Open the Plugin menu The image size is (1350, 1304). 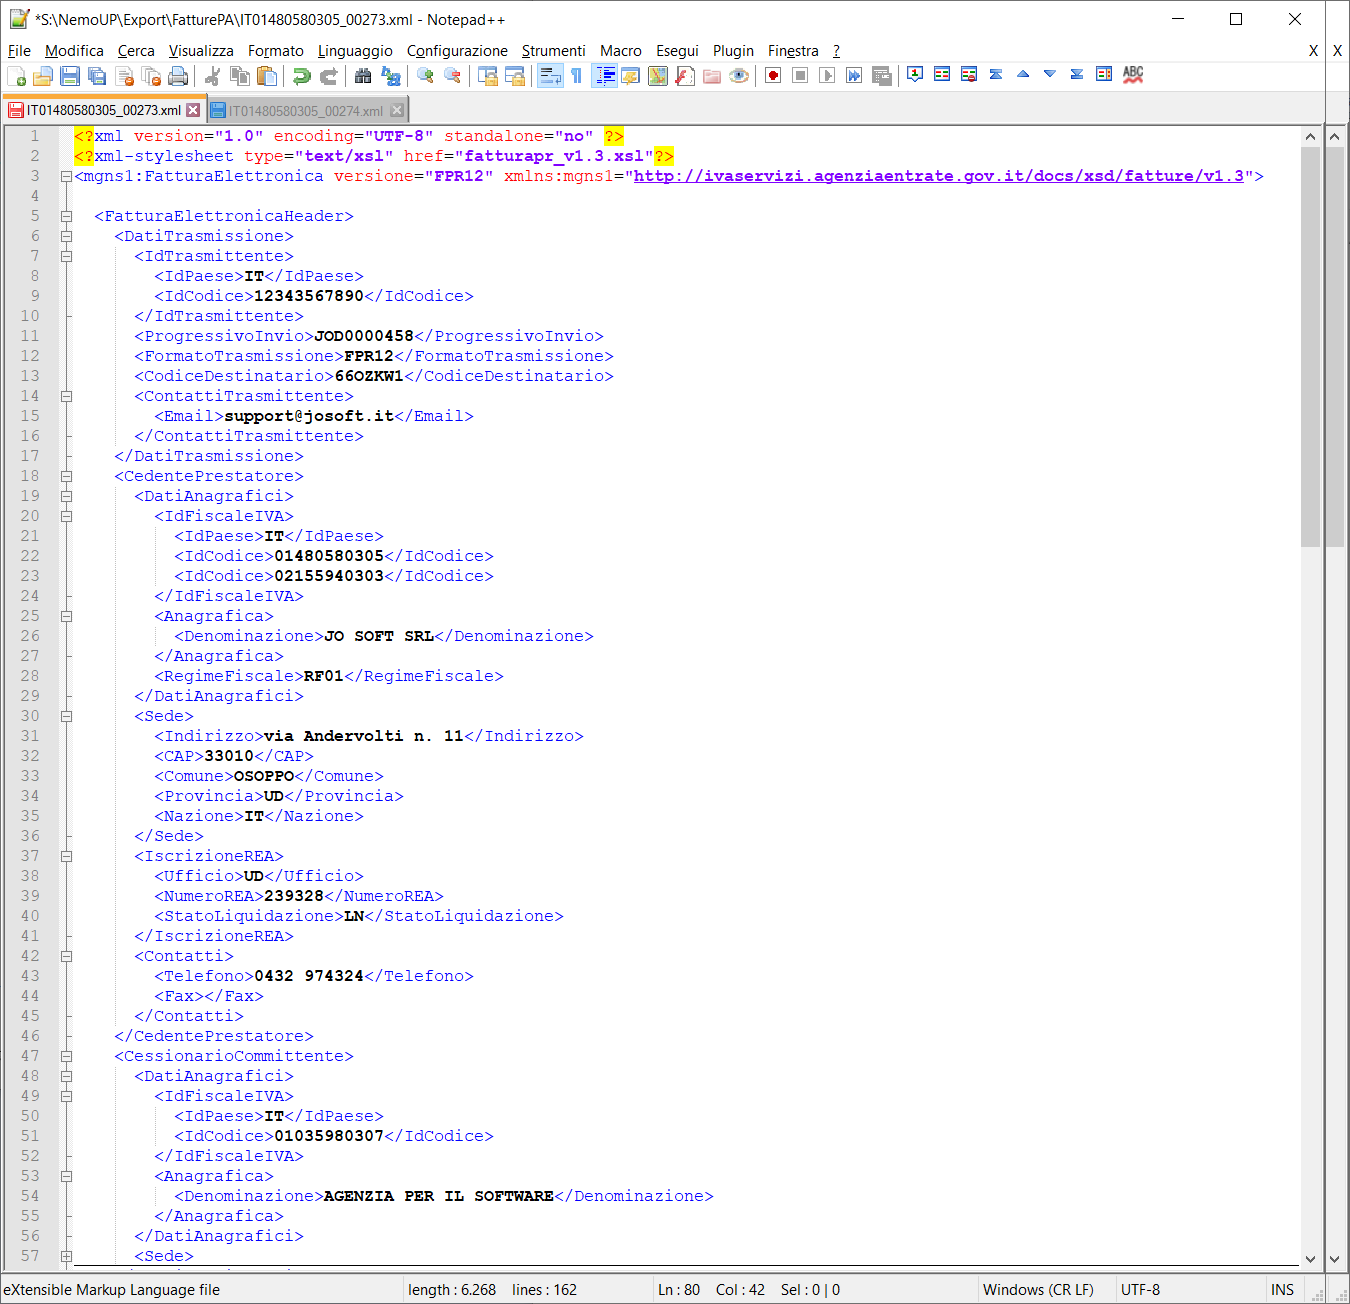733,51
